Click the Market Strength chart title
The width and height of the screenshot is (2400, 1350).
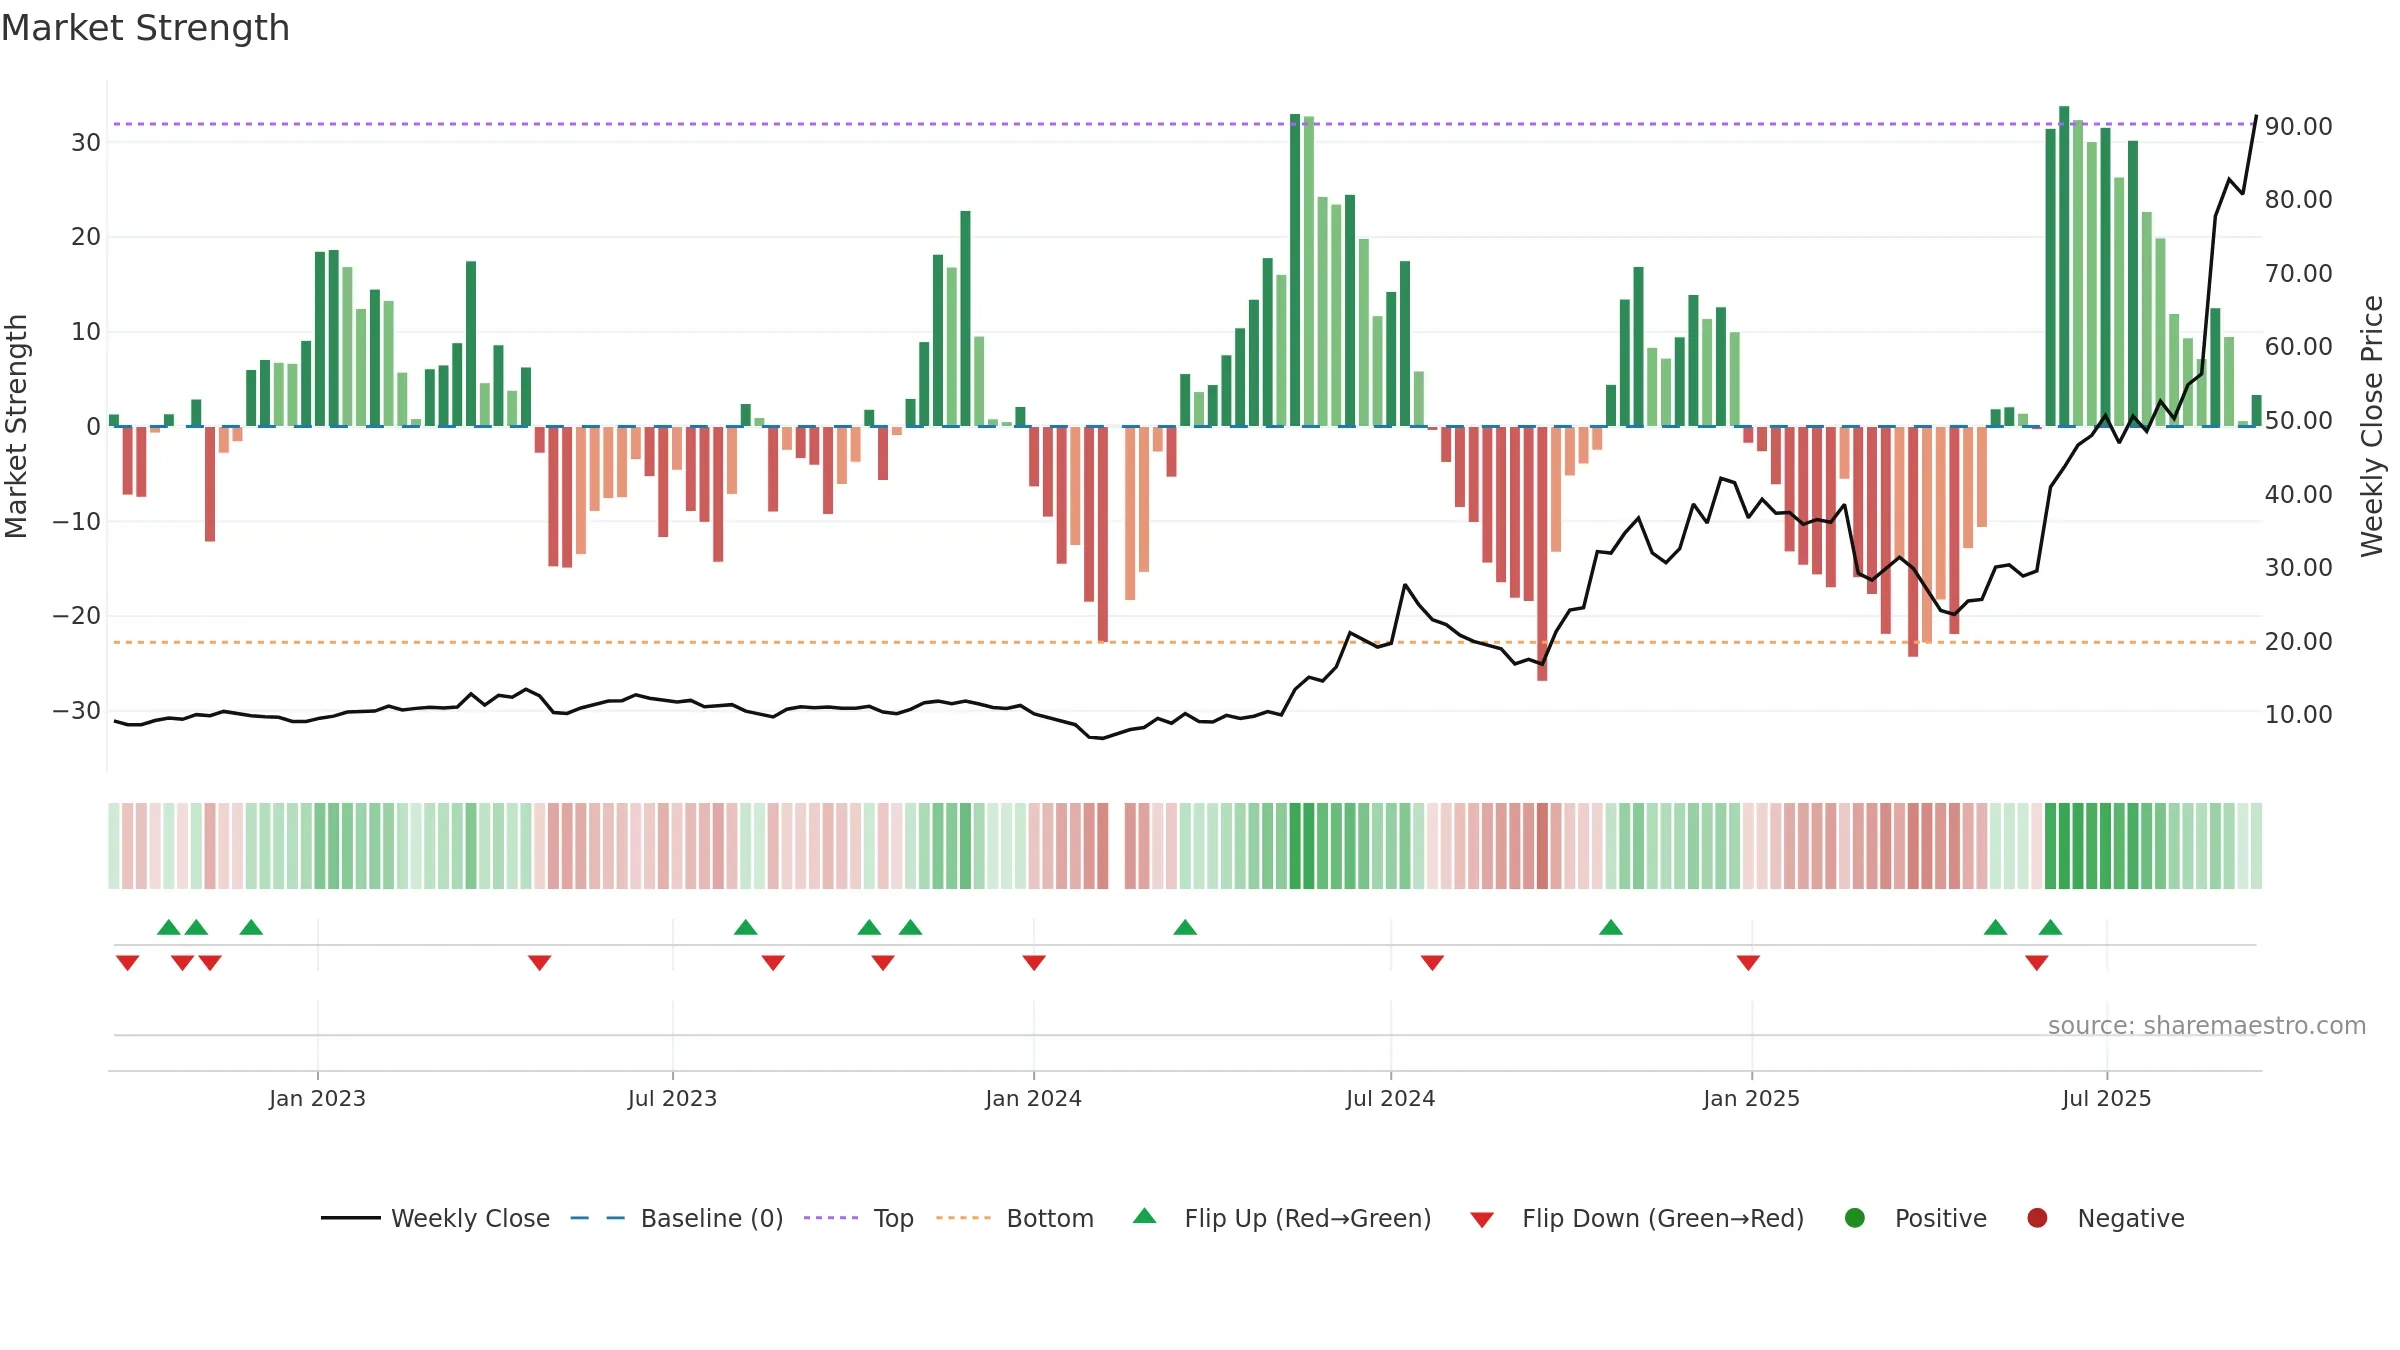[x=145, y=28]
